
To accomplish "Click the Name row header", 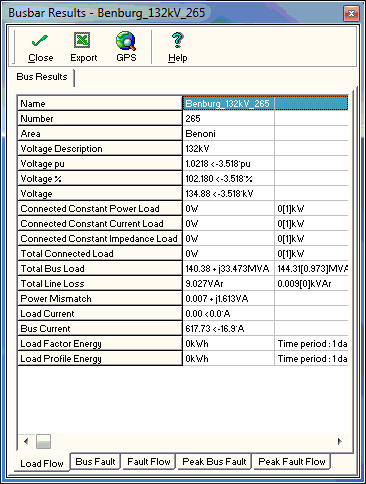I will point(100,103).
